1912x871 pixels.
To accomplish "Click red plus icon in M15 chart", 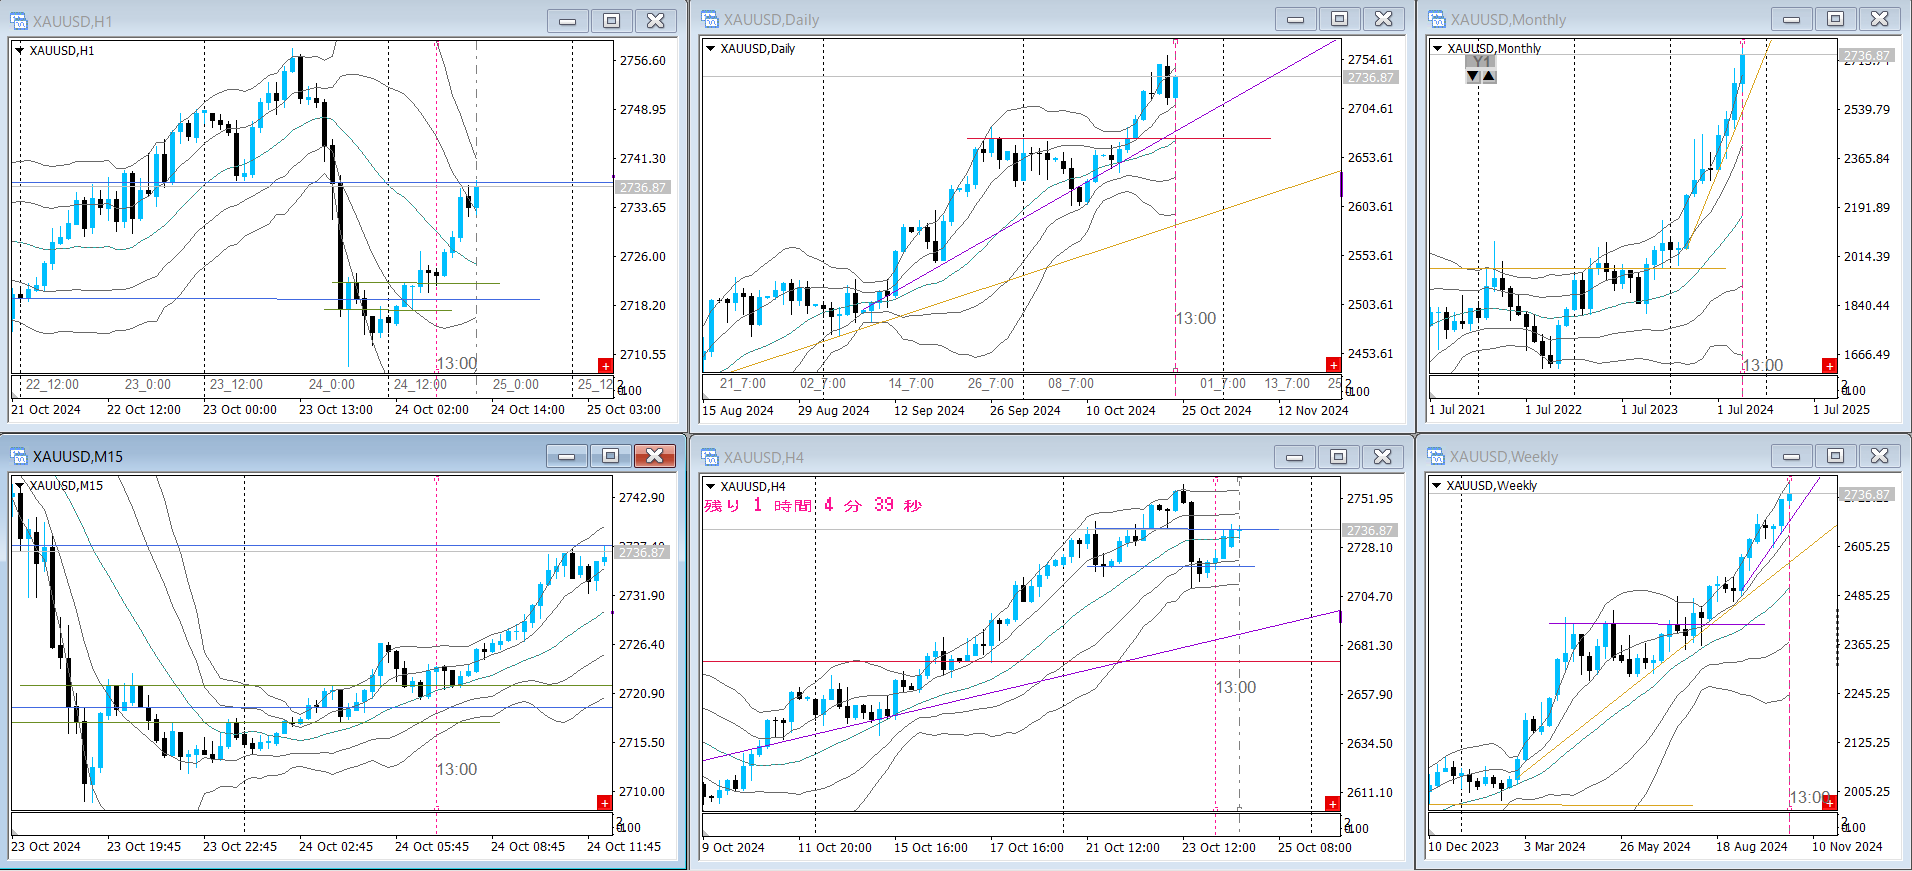I will tap(604, 803).
